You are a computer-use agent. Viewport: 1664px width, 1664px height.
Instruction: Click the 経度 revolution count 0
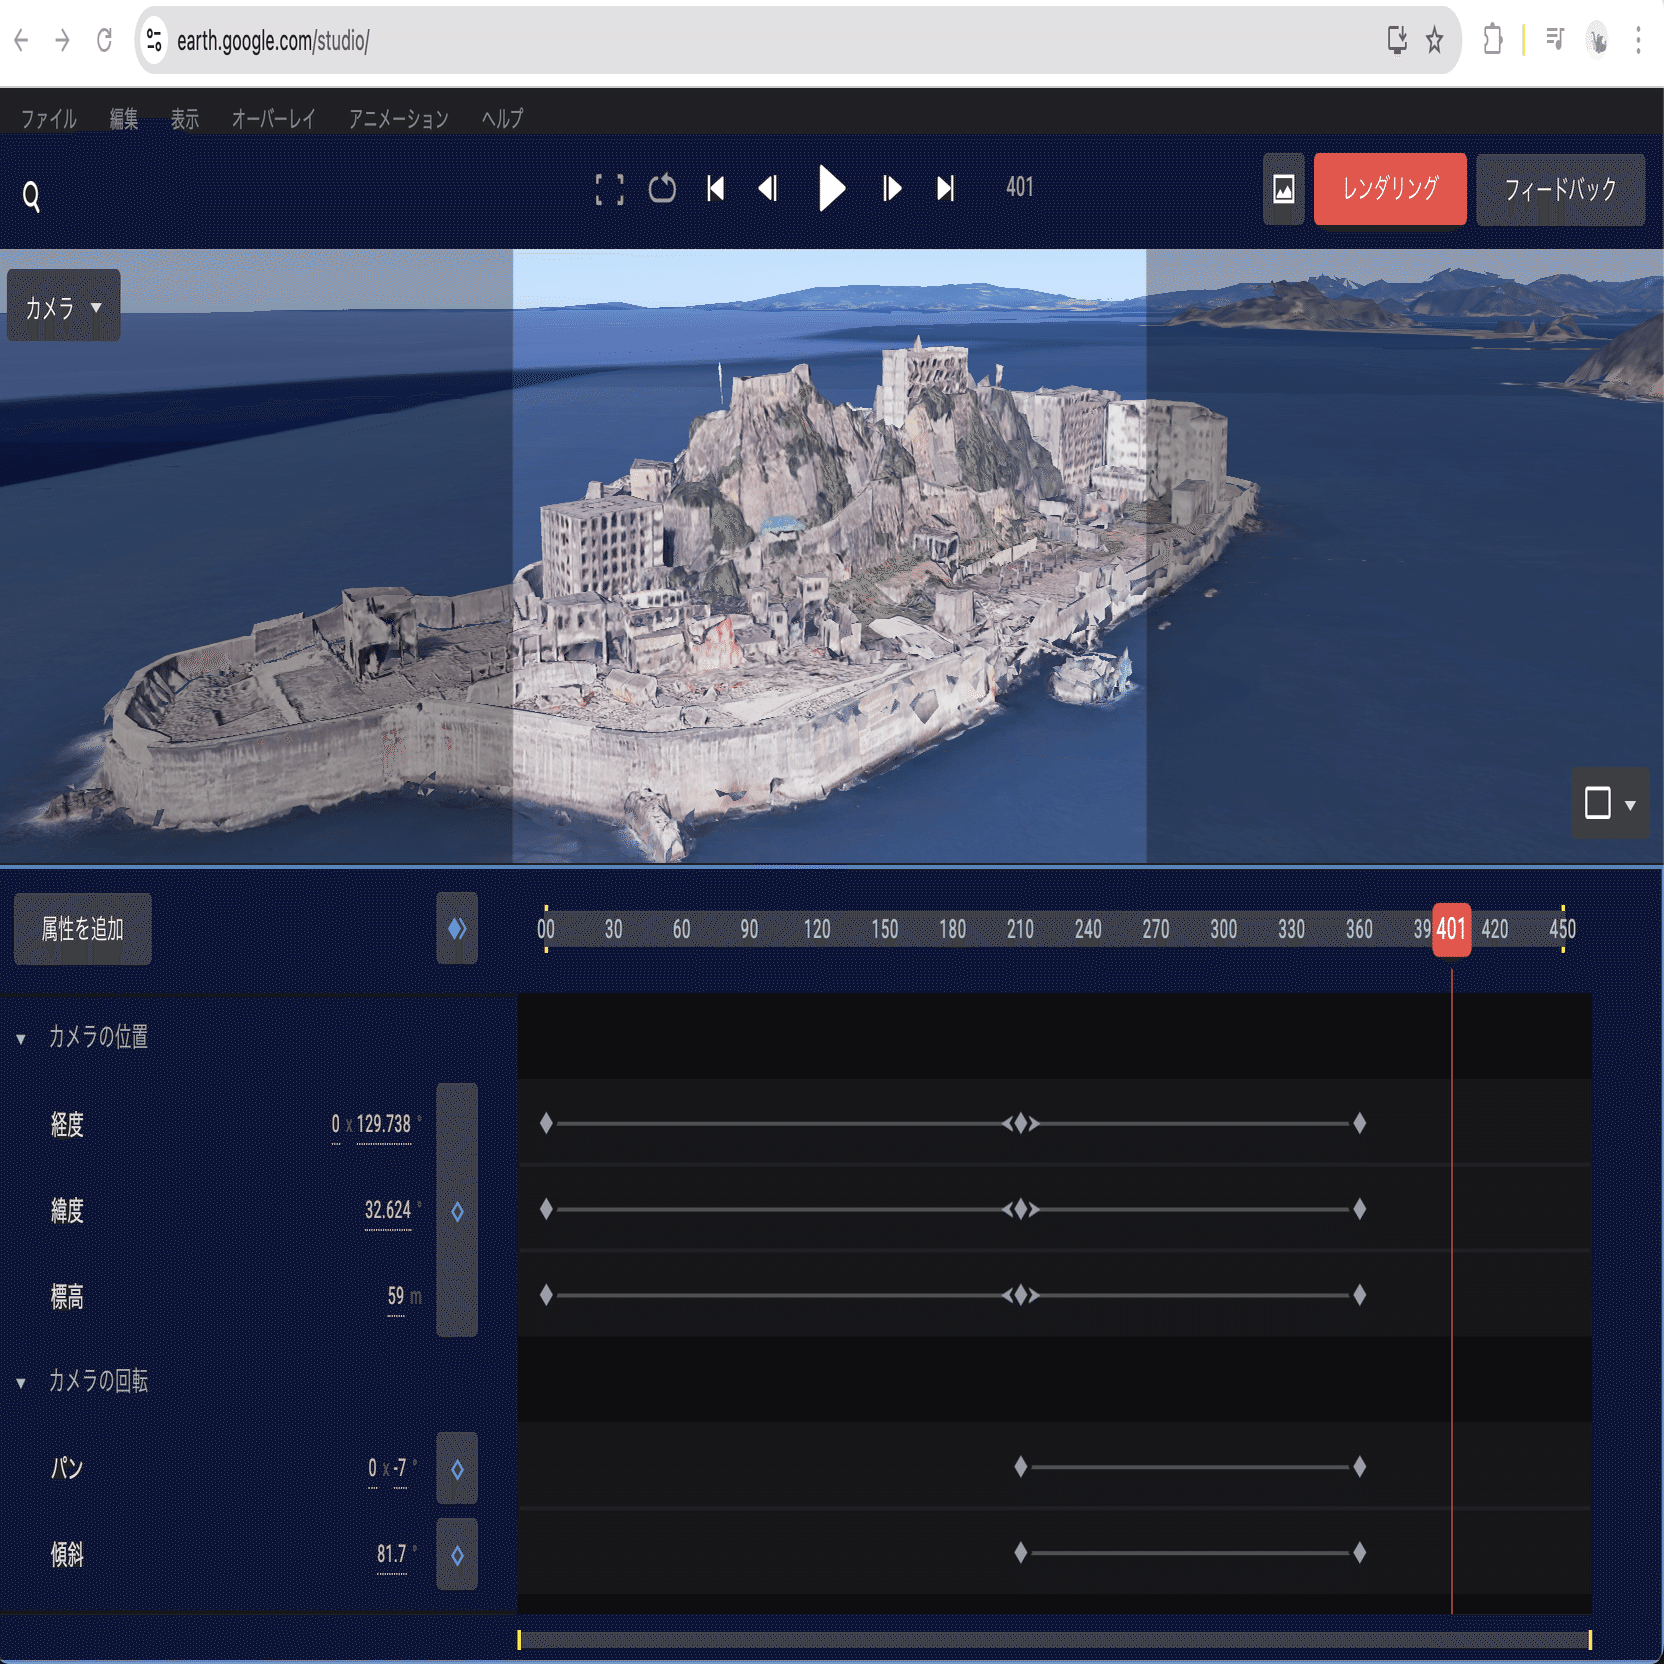pos(336,1124)
